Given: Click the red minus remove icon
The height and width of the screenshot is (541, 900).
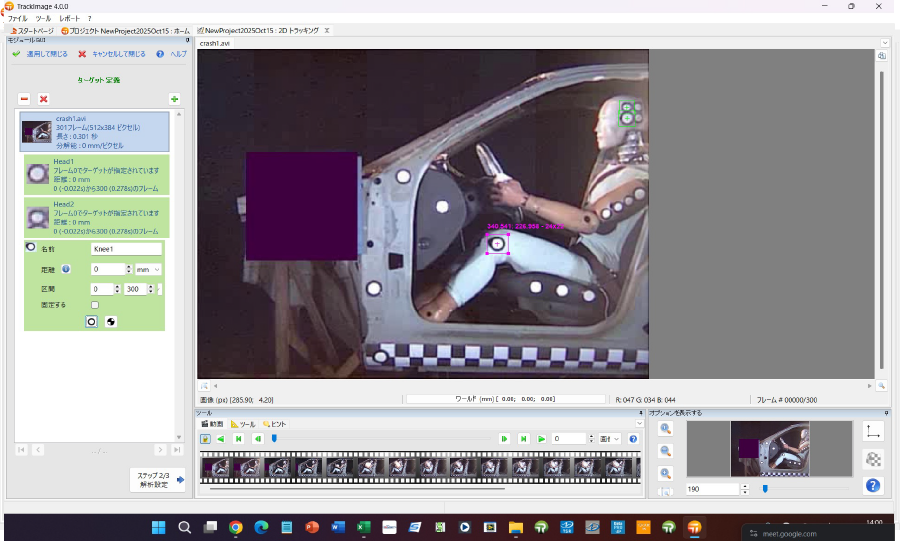Looking at the screenshot, I should coord(24,99).
